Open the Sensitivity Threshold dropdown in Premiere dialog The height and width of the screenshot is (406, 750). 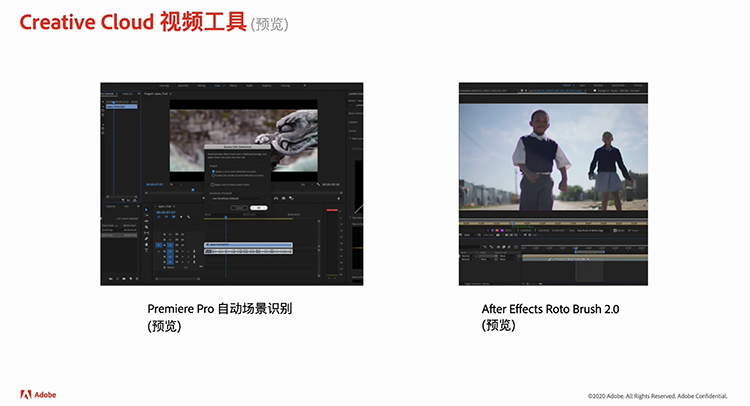pyautogui.click(x=237, y=198)
